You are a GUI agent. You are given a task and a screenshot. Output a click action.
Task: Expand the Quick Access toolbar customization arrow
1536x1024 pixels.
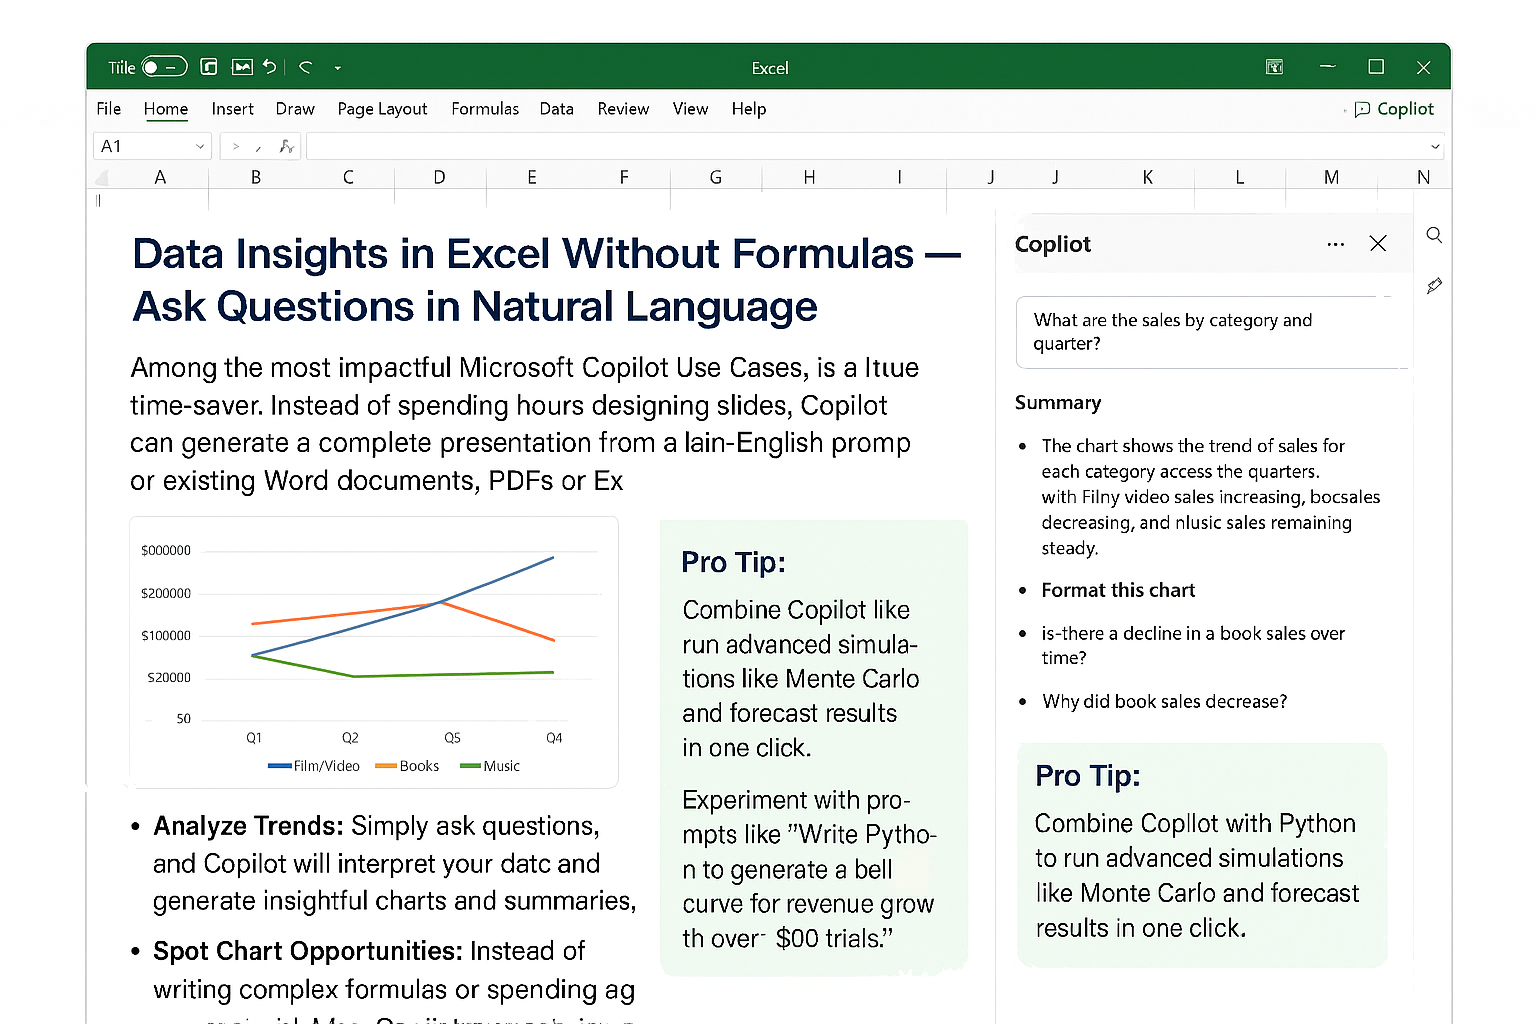click(x=337, y=68)
